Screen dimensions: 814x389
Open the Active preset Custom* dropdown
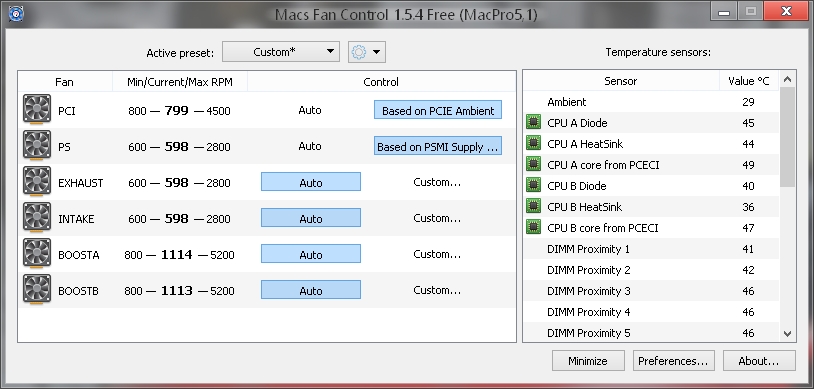[281, 52]
